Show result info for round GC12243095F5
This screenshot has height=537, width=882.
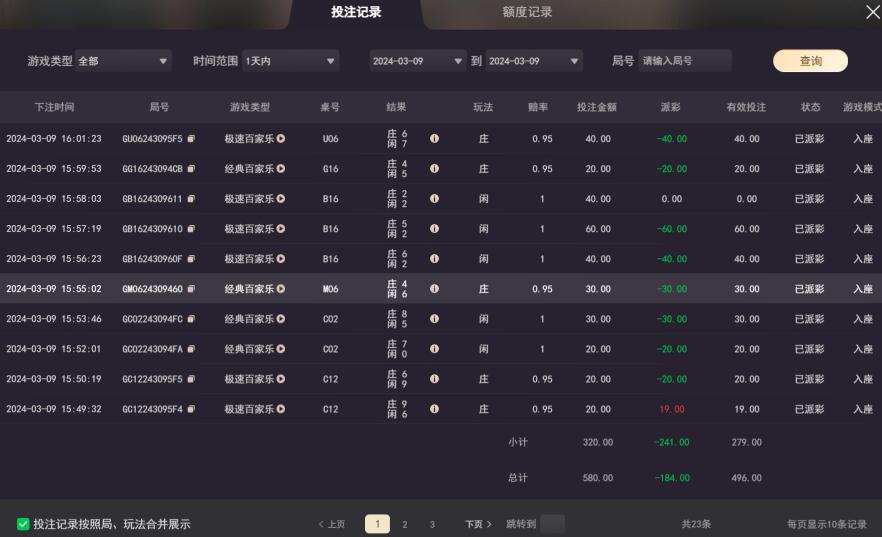tap(434, 379)
